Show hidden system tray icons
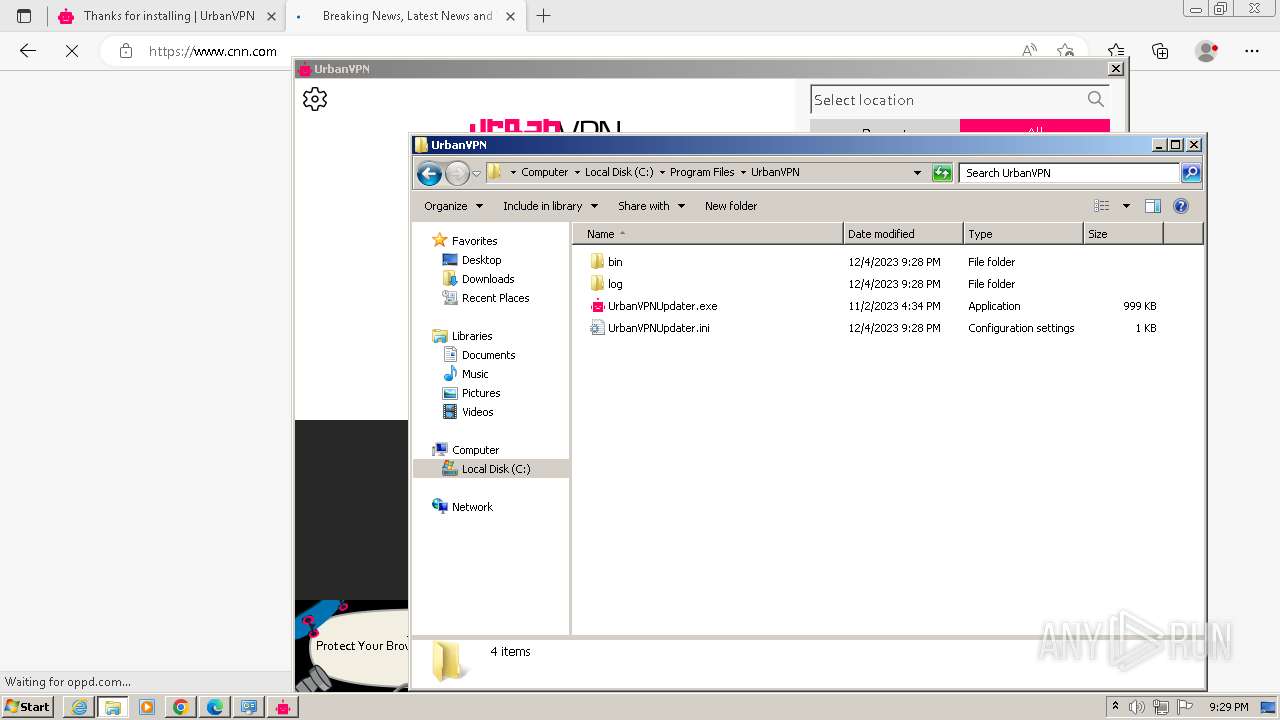Screen dimensions: 1280x720 tap(1115, 707)
